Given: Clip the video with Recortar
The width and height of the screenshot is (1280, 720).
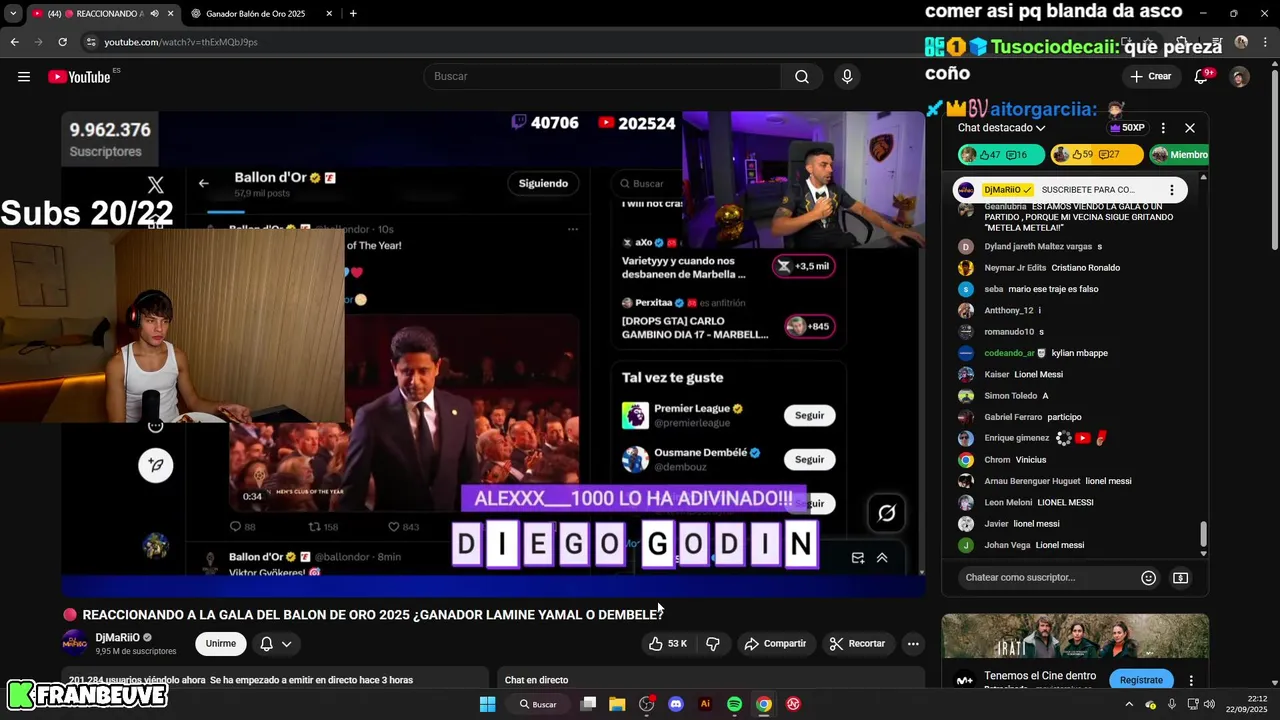Looking at the screenshot, I should pyautogui.click(x=857, y=644).
